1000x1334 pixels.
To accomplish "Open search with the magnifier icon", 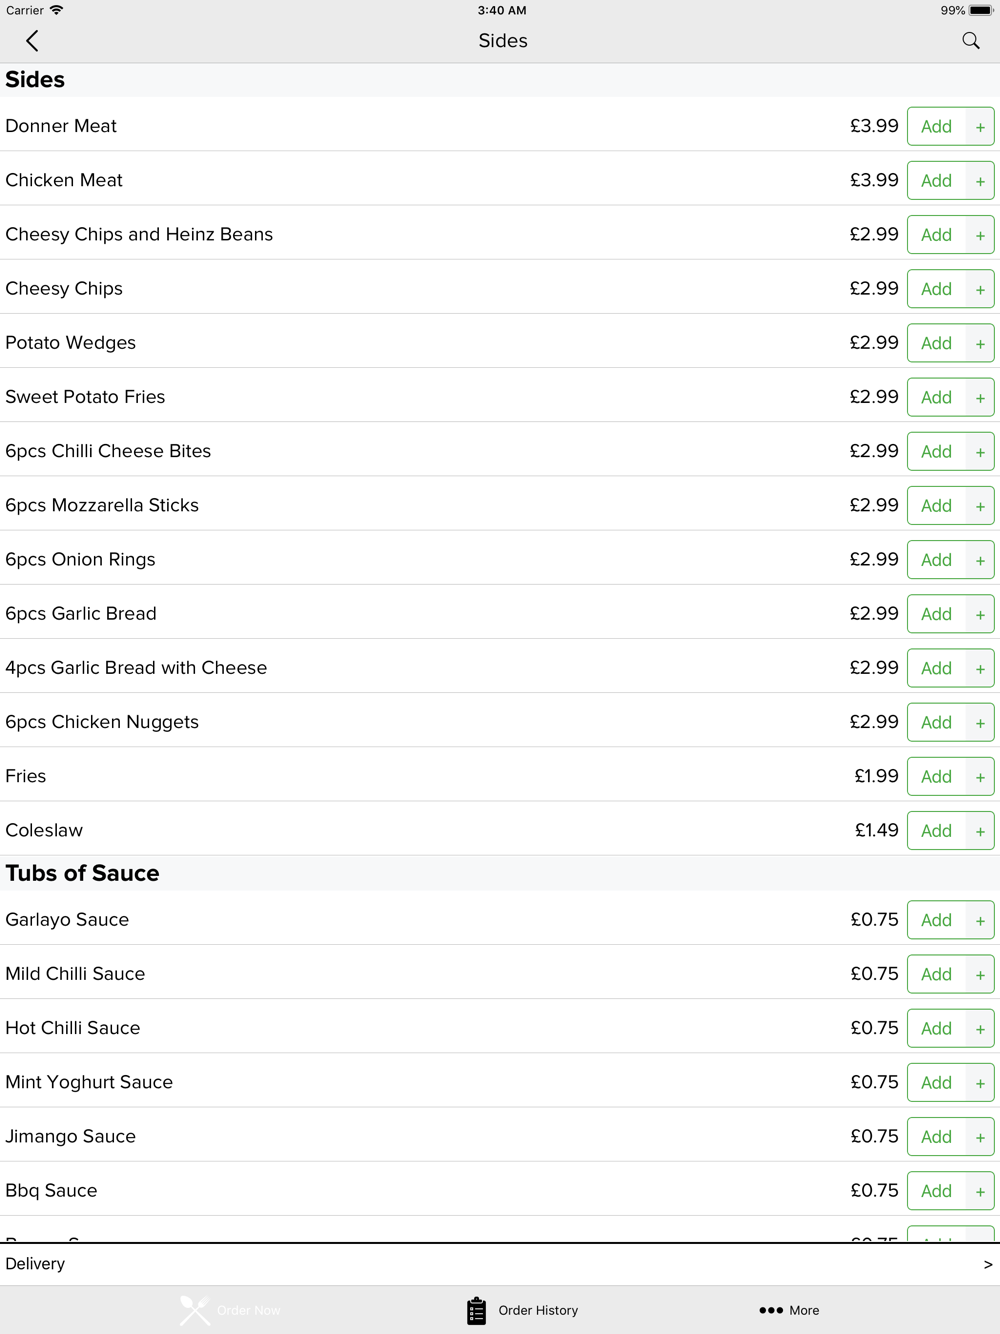I will [x=971, y=41].
